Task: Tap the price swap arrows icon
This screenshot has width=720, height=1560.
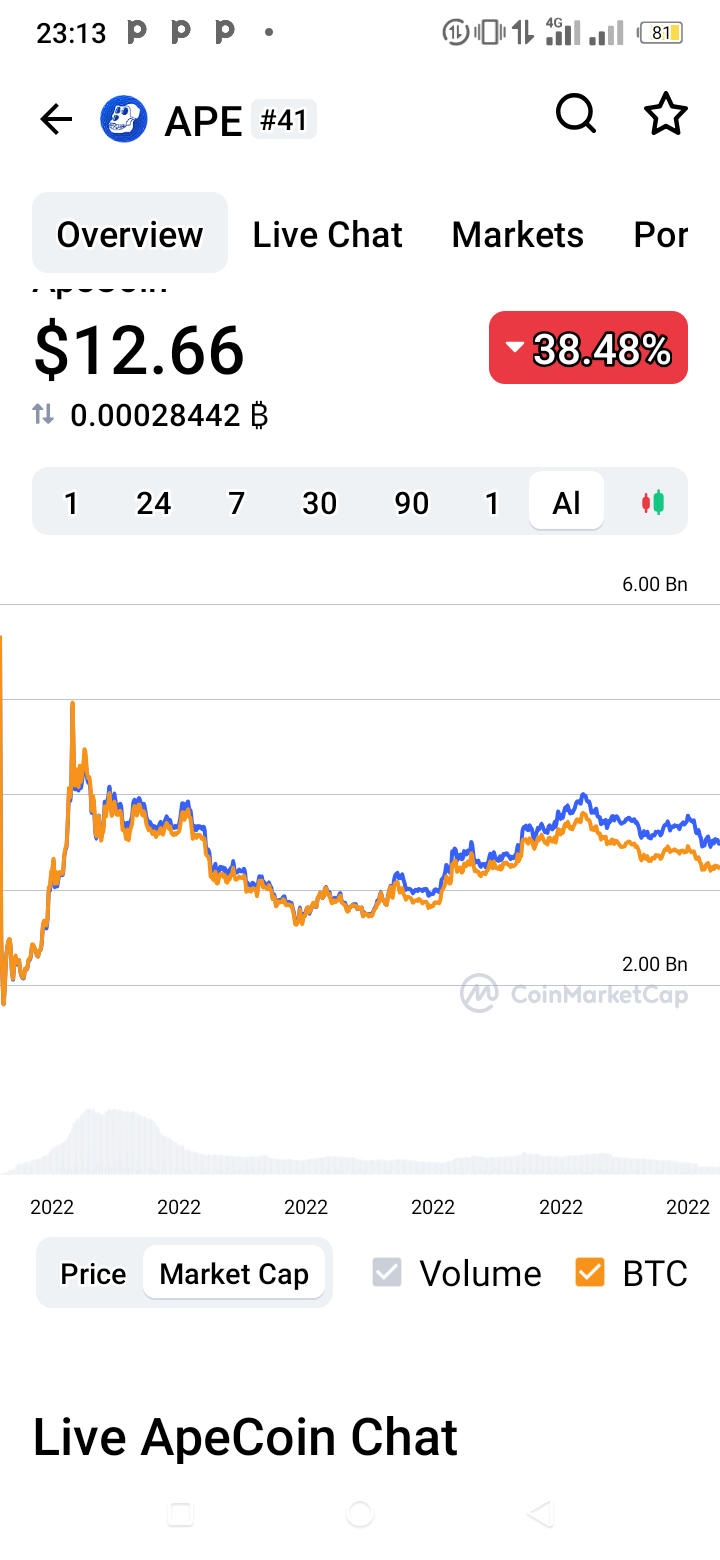Action: tap(43, 414)
